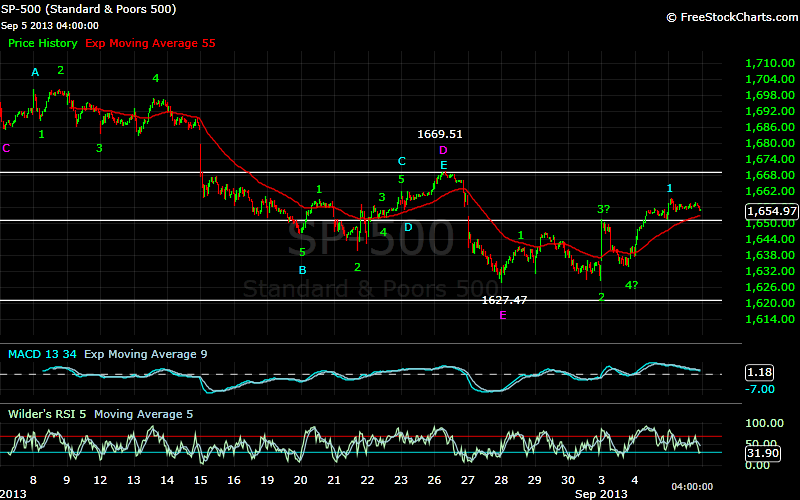Click date 22 on the time axis

tap(367, 480)
